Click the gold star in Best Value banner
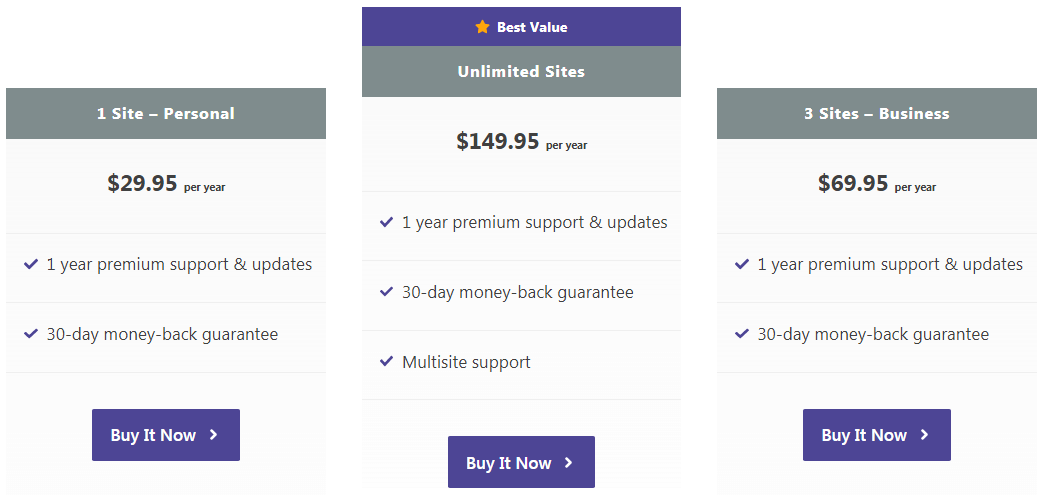 coord(483,27)
